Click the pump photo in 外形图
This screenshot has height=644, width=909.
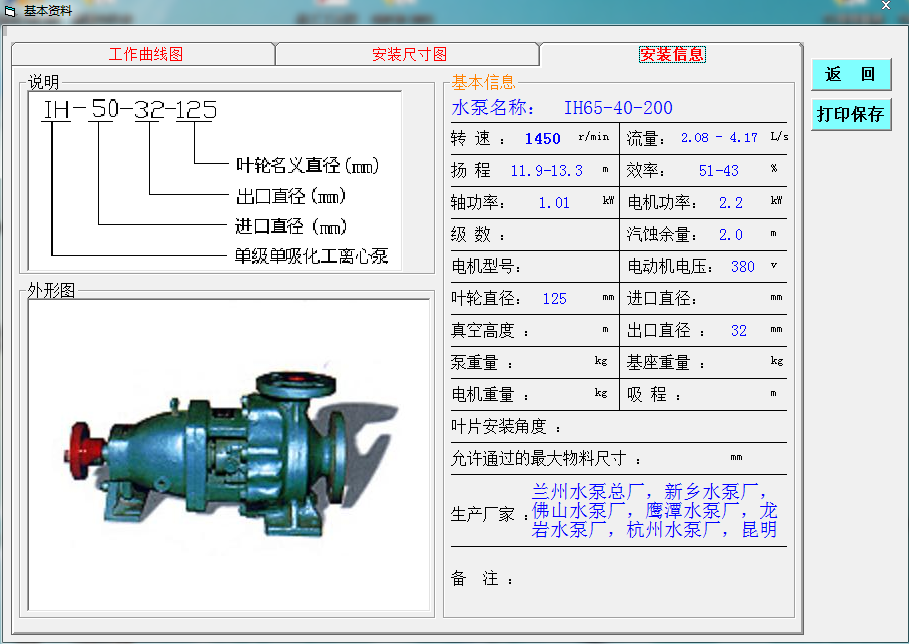[x=229, y=455]
